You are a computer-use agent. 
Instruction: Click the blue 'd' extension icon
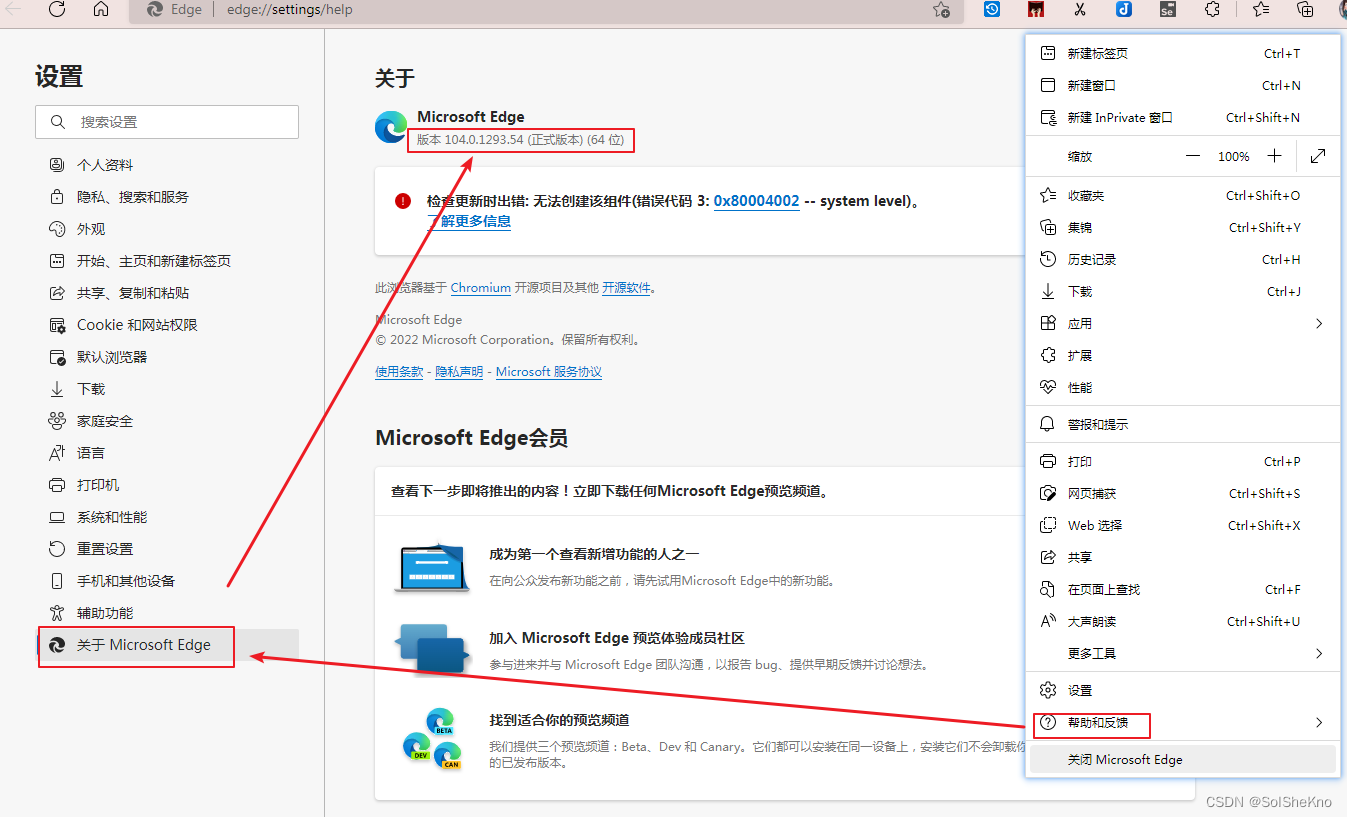tap(1124, 9)
